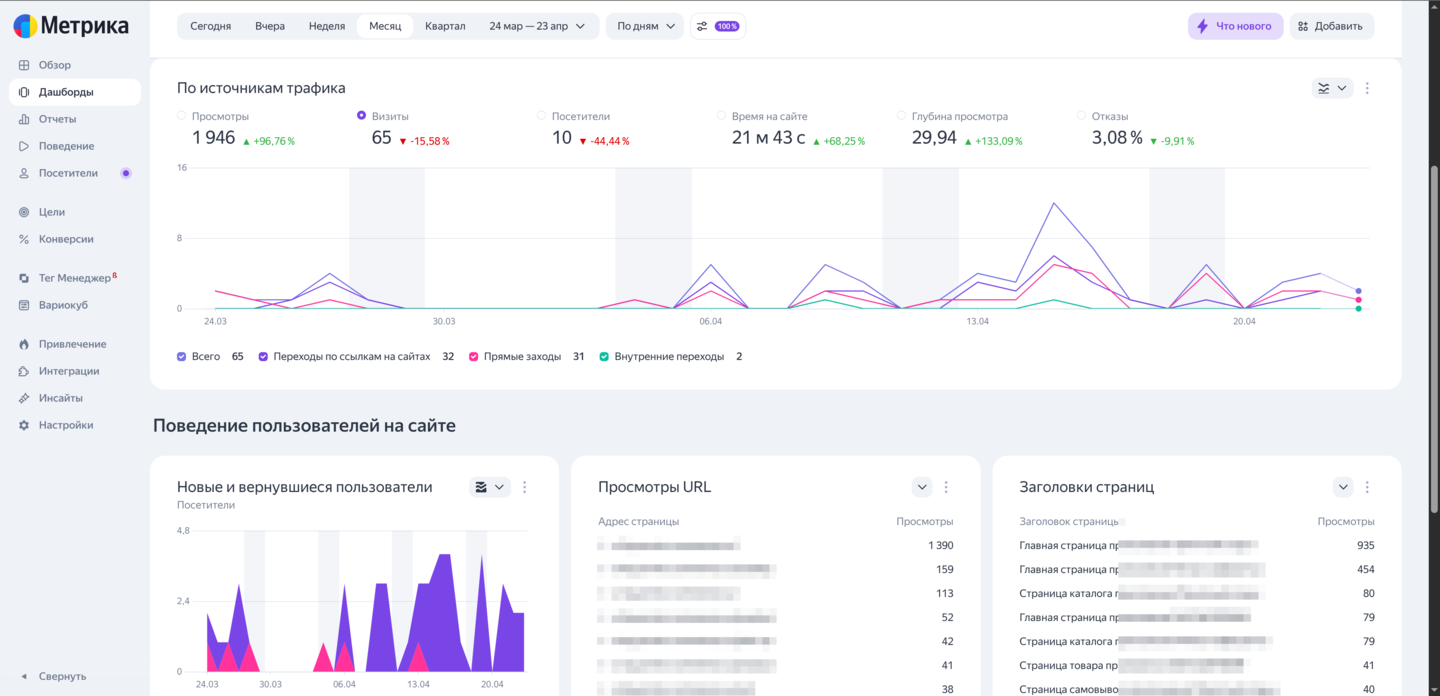The height and width of the screenshot is (696, 1440).
Task: Expand the Просмотры URL widget chevron dropdown
Action: coord(921,487)
